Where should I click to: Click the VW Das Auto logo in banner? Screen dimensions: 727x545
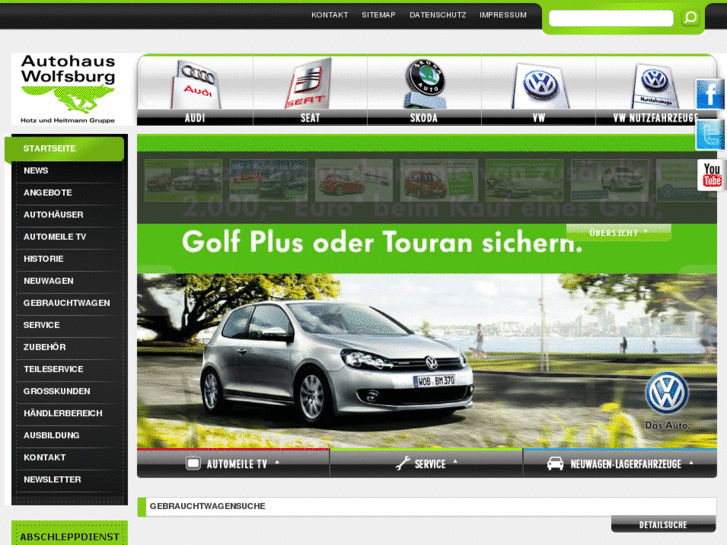tap(667, 400)
